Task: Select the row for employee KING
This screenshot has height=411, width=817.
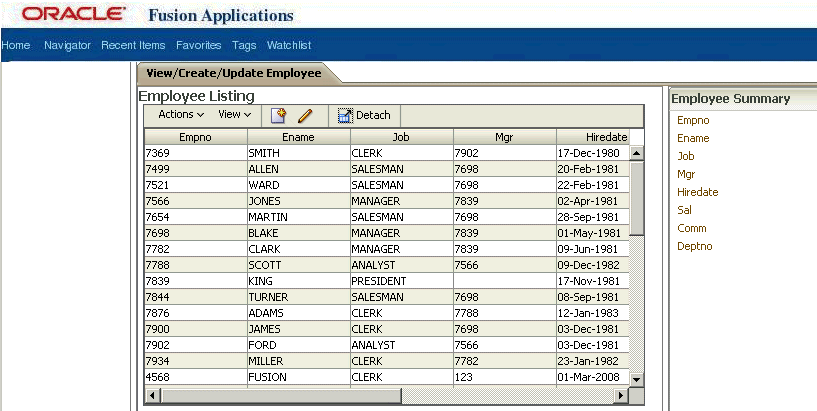Action: pyautogui.click(x=387, y=281)
